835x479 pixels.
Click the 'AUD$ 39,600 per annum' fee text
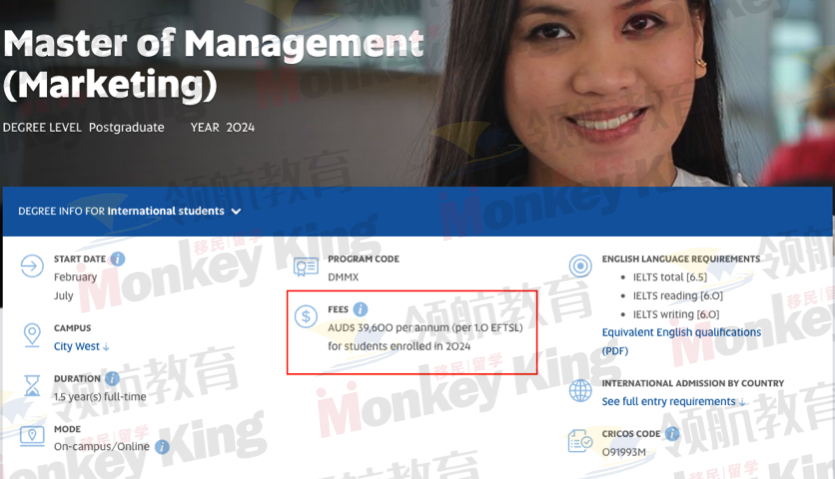[x=388, y=328]
